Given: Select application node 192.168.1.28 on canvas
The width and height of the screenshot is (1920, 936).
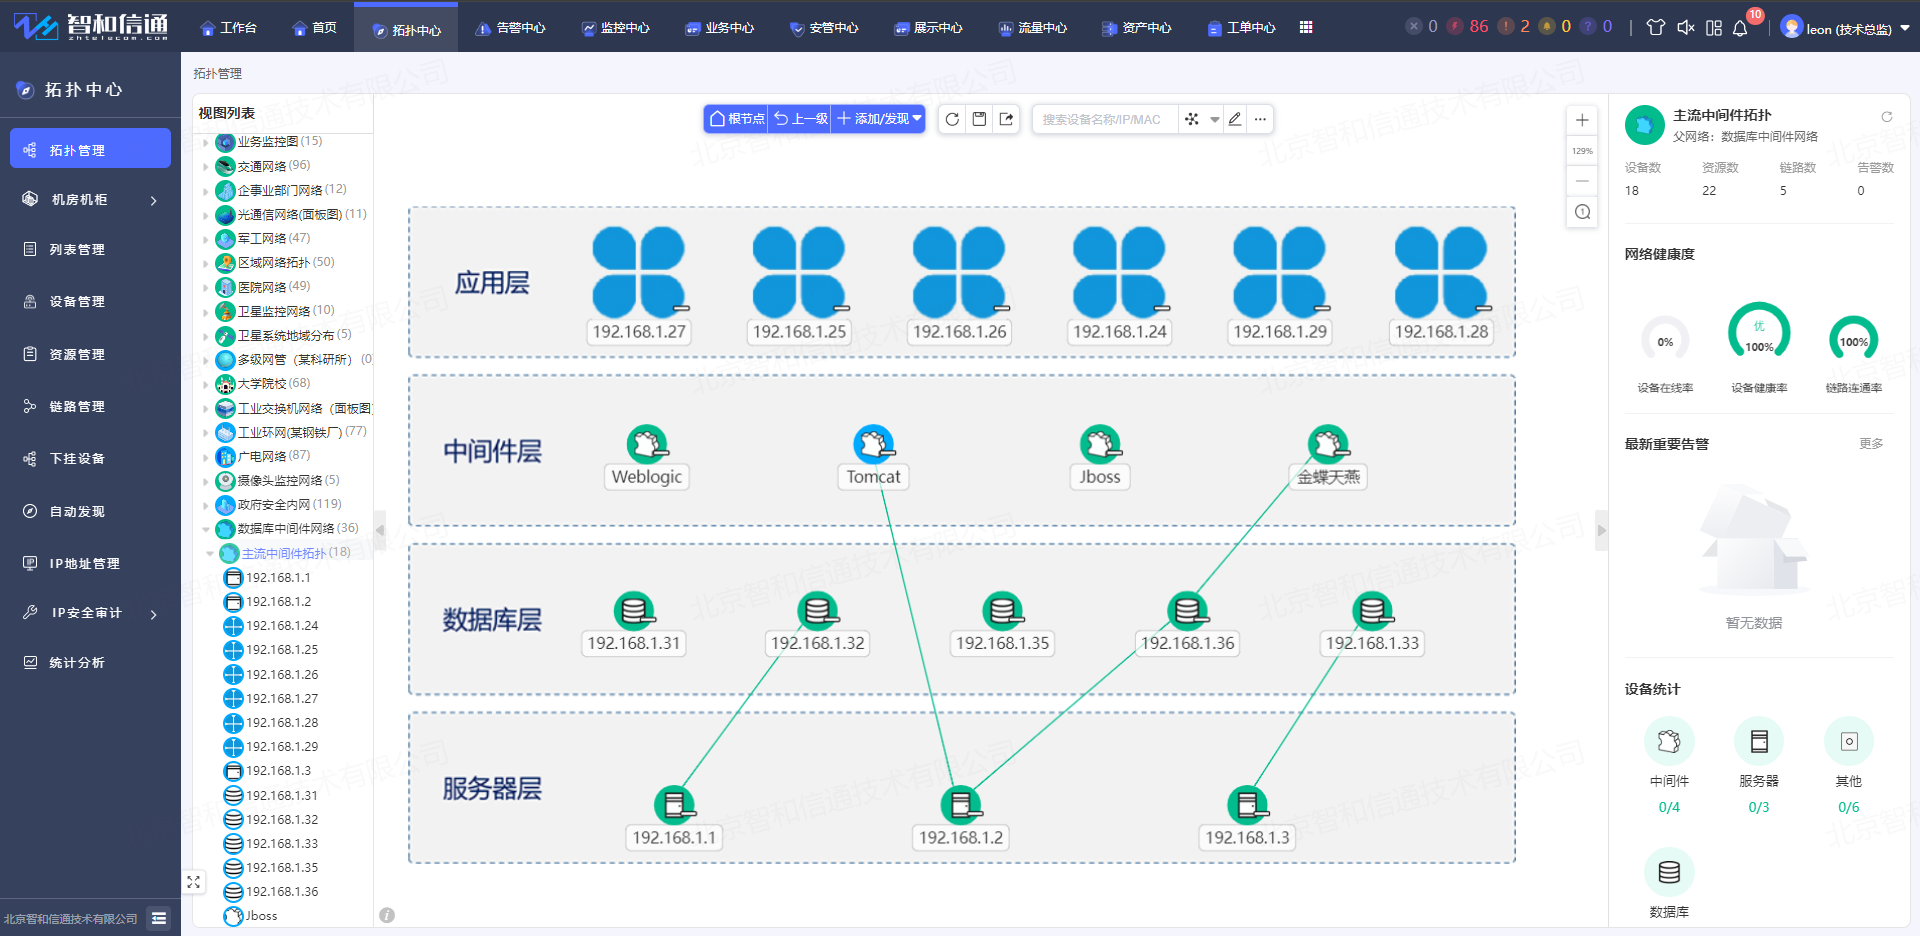Looking at the screenshot, I should click(1442, 286).
